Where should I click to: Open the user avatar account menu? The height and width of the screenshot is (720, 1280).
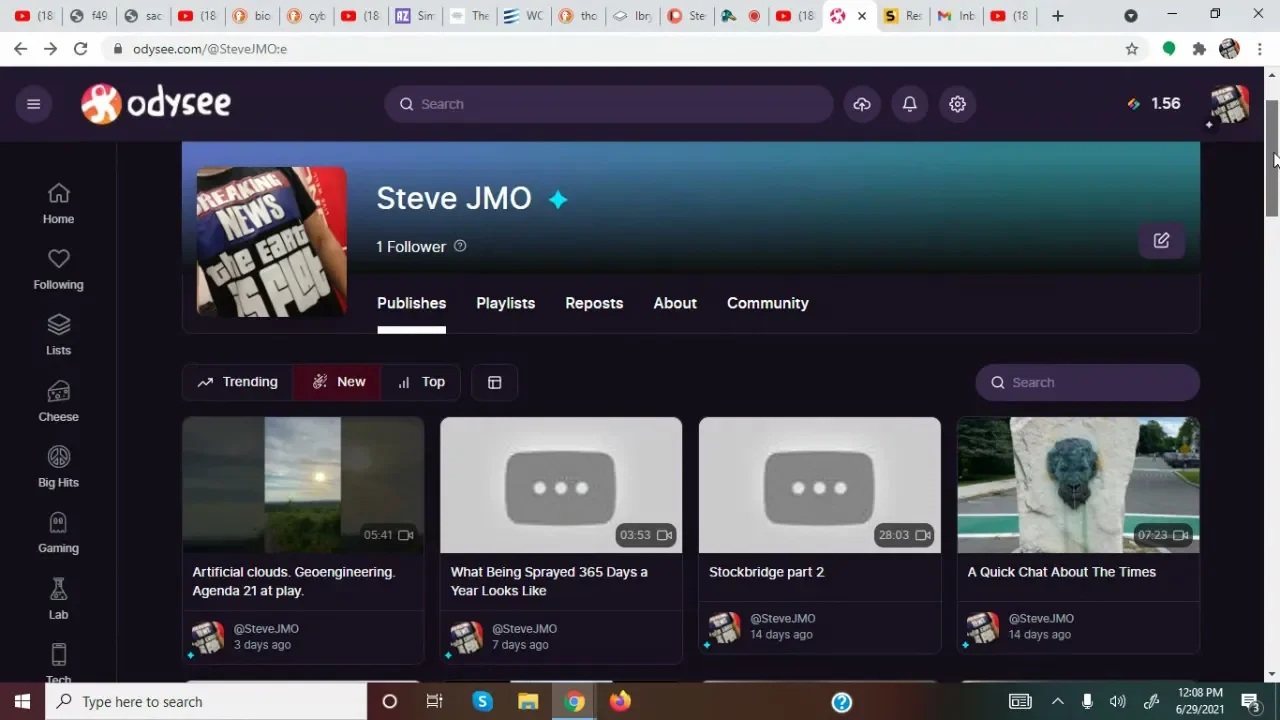pos(1229,104)
